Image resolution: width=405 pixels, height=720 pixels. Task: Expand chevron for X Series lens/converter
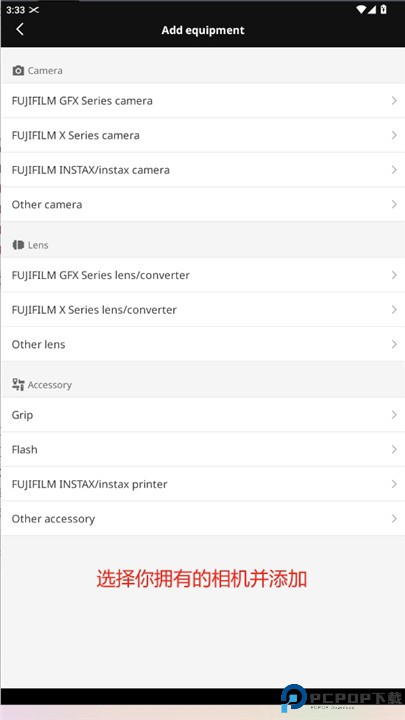click(x=394, y=310)
